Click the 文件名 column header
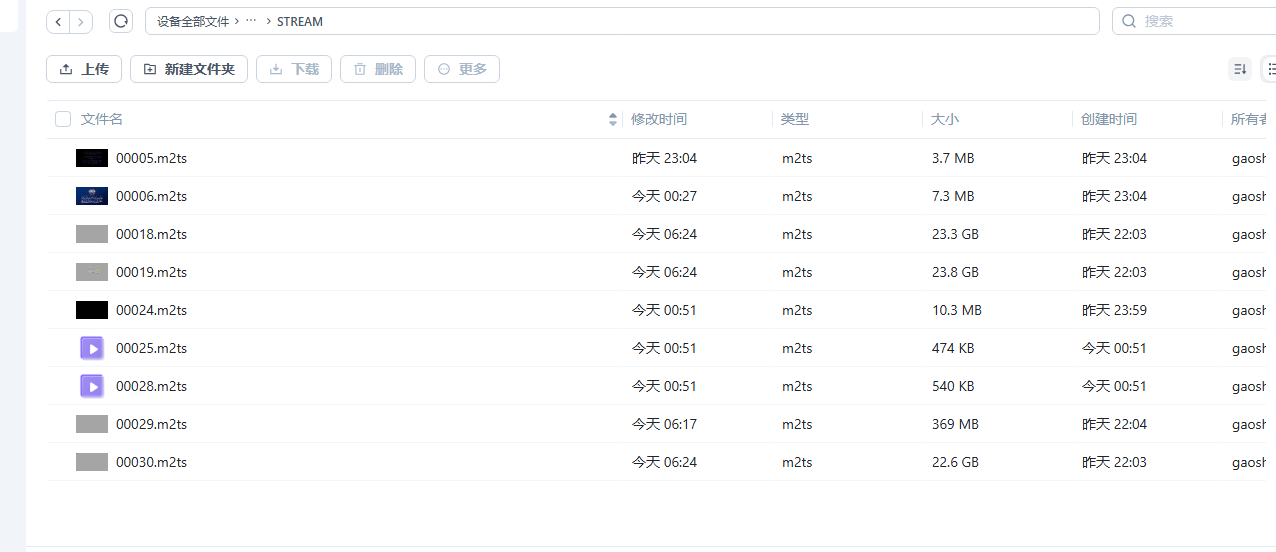This screenshot has height=552, width=1276. 102,119
